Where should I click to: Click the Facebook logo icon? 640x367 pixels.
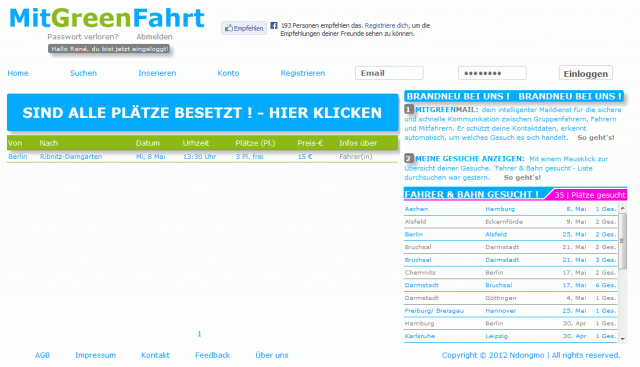pyautogui.click(x=274, y=25)
